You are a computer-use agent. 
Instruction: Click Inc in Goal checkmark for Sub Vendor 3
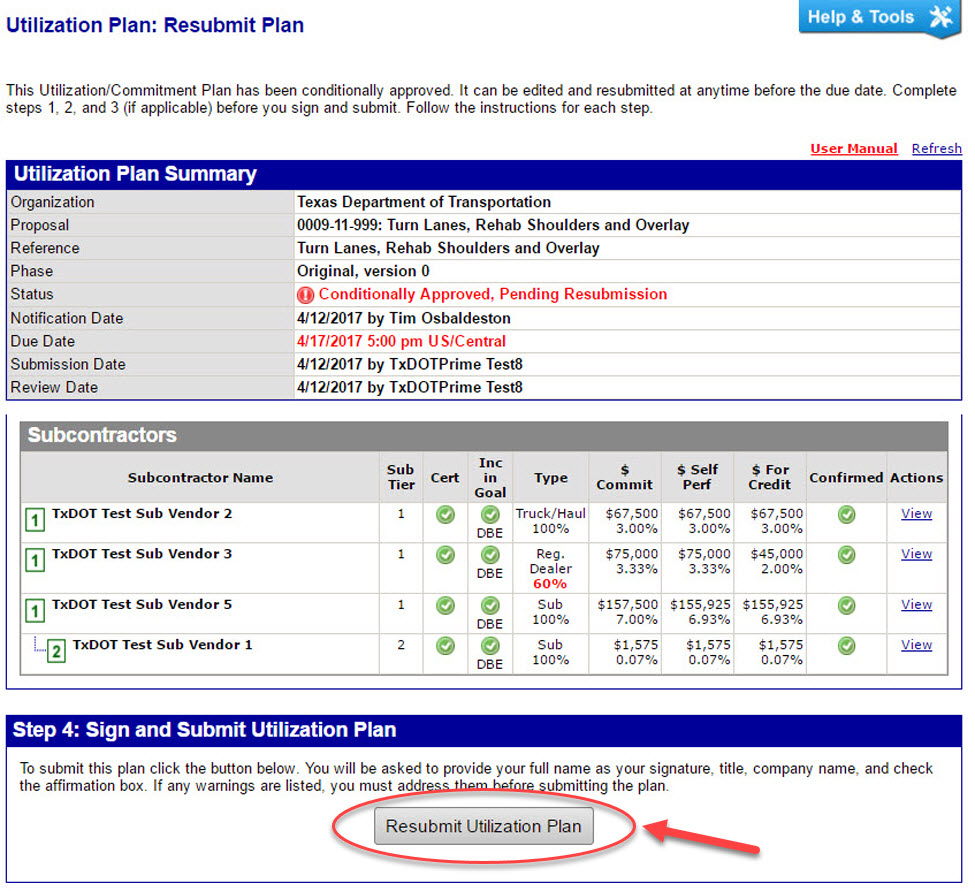coord(490,555)
